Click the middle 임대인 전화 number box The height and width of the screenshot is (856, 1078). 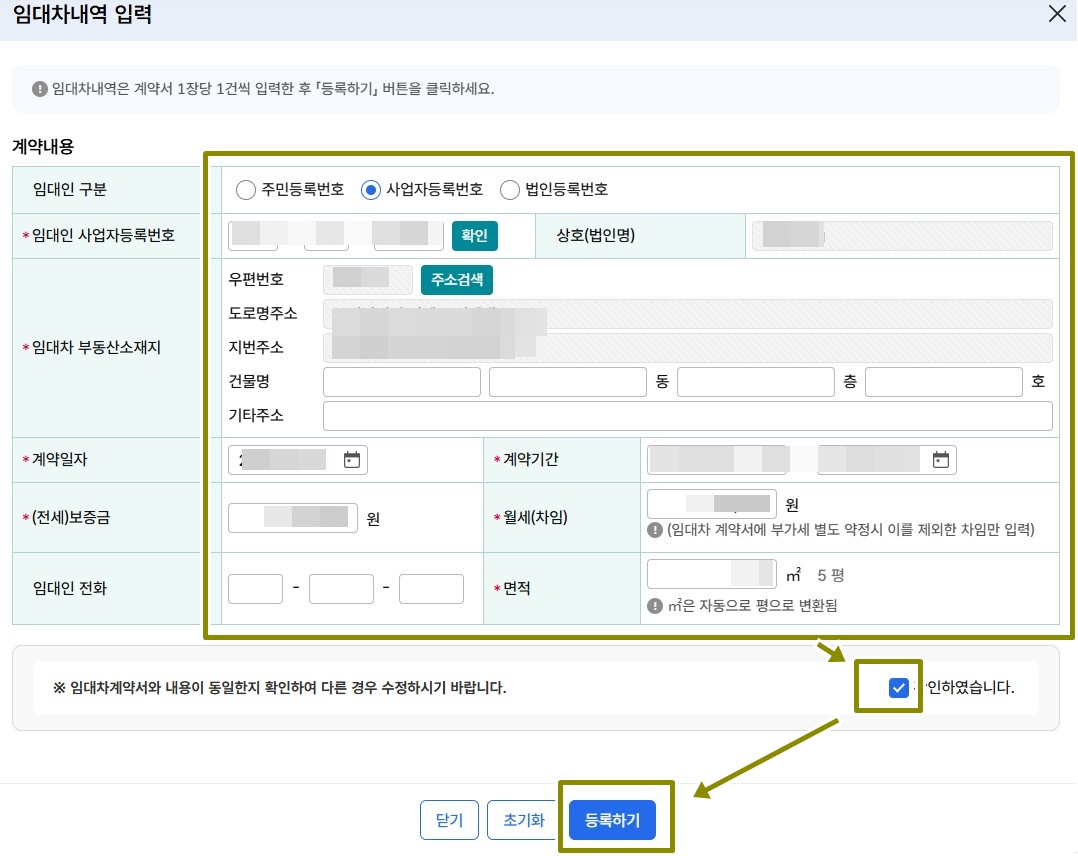[x=341, y=589]
